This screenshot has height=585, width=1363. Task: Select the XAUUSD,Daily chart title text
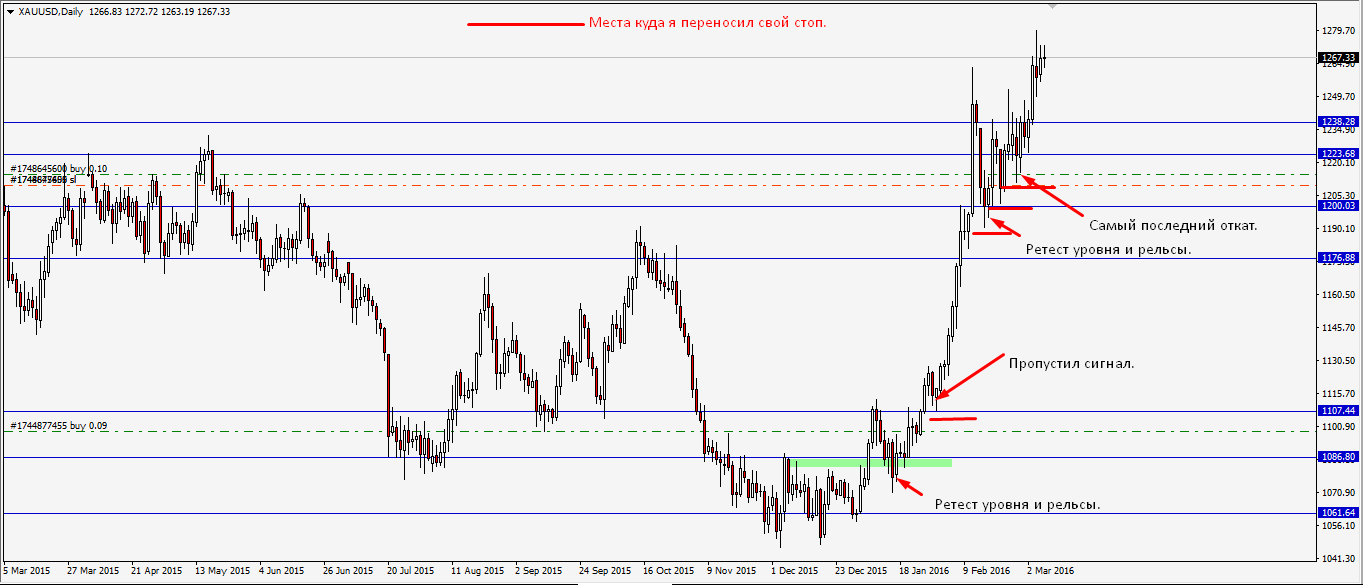50,11
